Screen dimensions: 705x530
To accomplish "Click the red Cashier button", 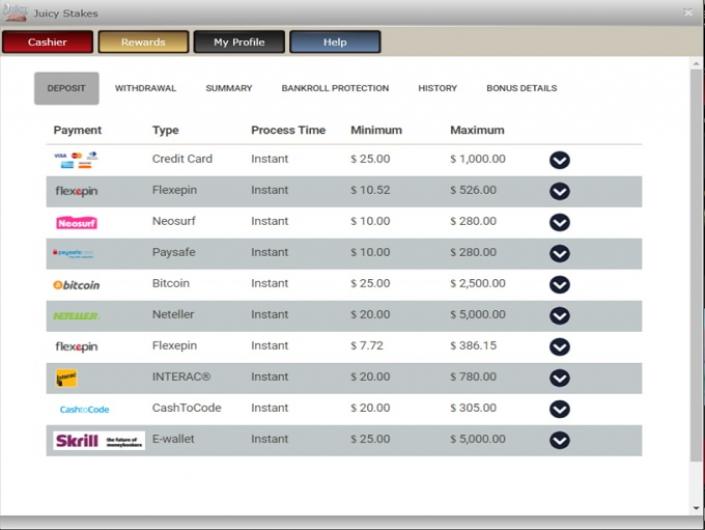I will pos(47,42).
